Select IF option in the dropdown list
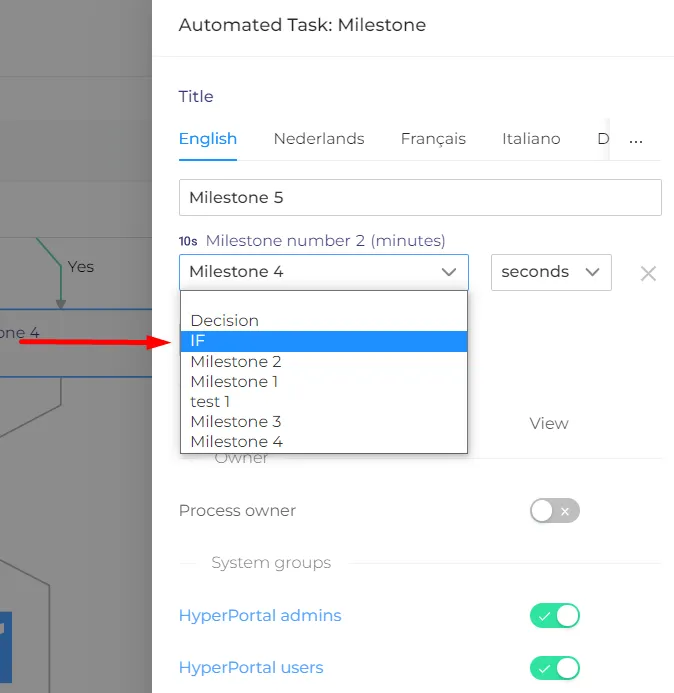The height and width of the screenshot is (693, 674). point(324,341)
